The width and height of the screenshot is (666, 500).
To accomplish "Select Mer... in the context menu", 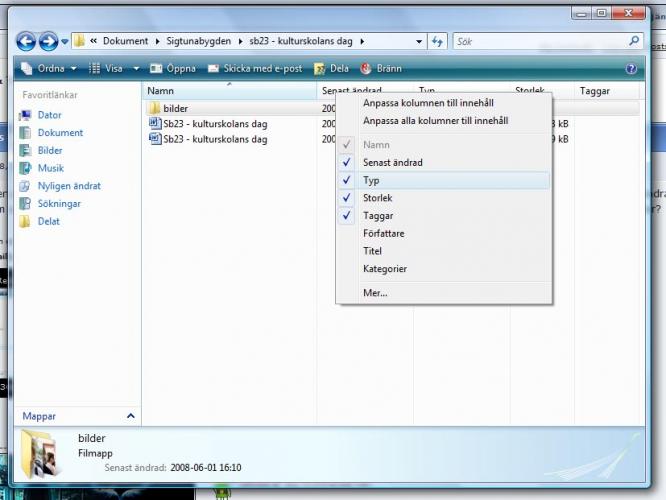I will tap(375, 293).
